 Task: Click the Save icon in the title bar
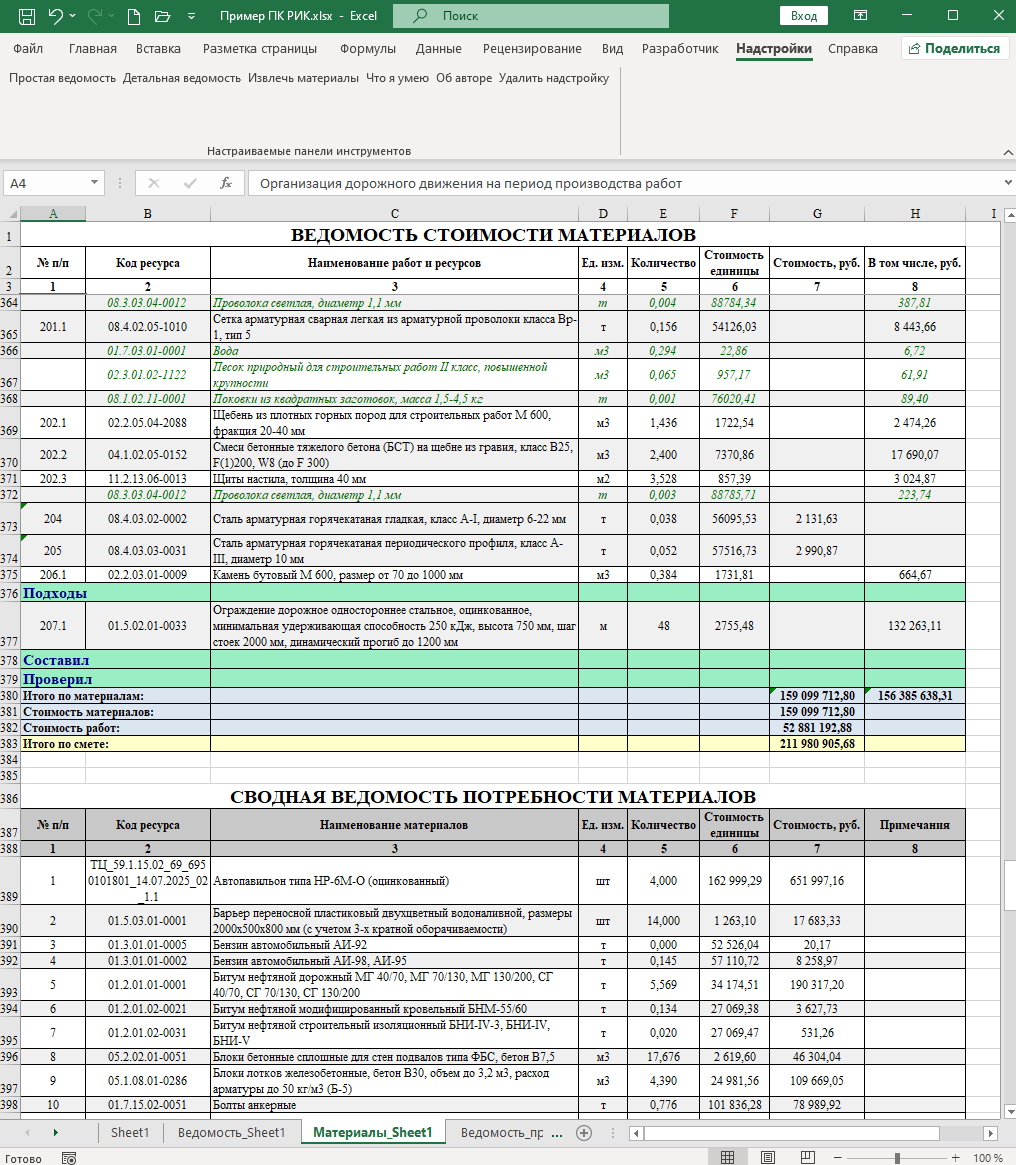pyautogui.click(x=27, y=16)
